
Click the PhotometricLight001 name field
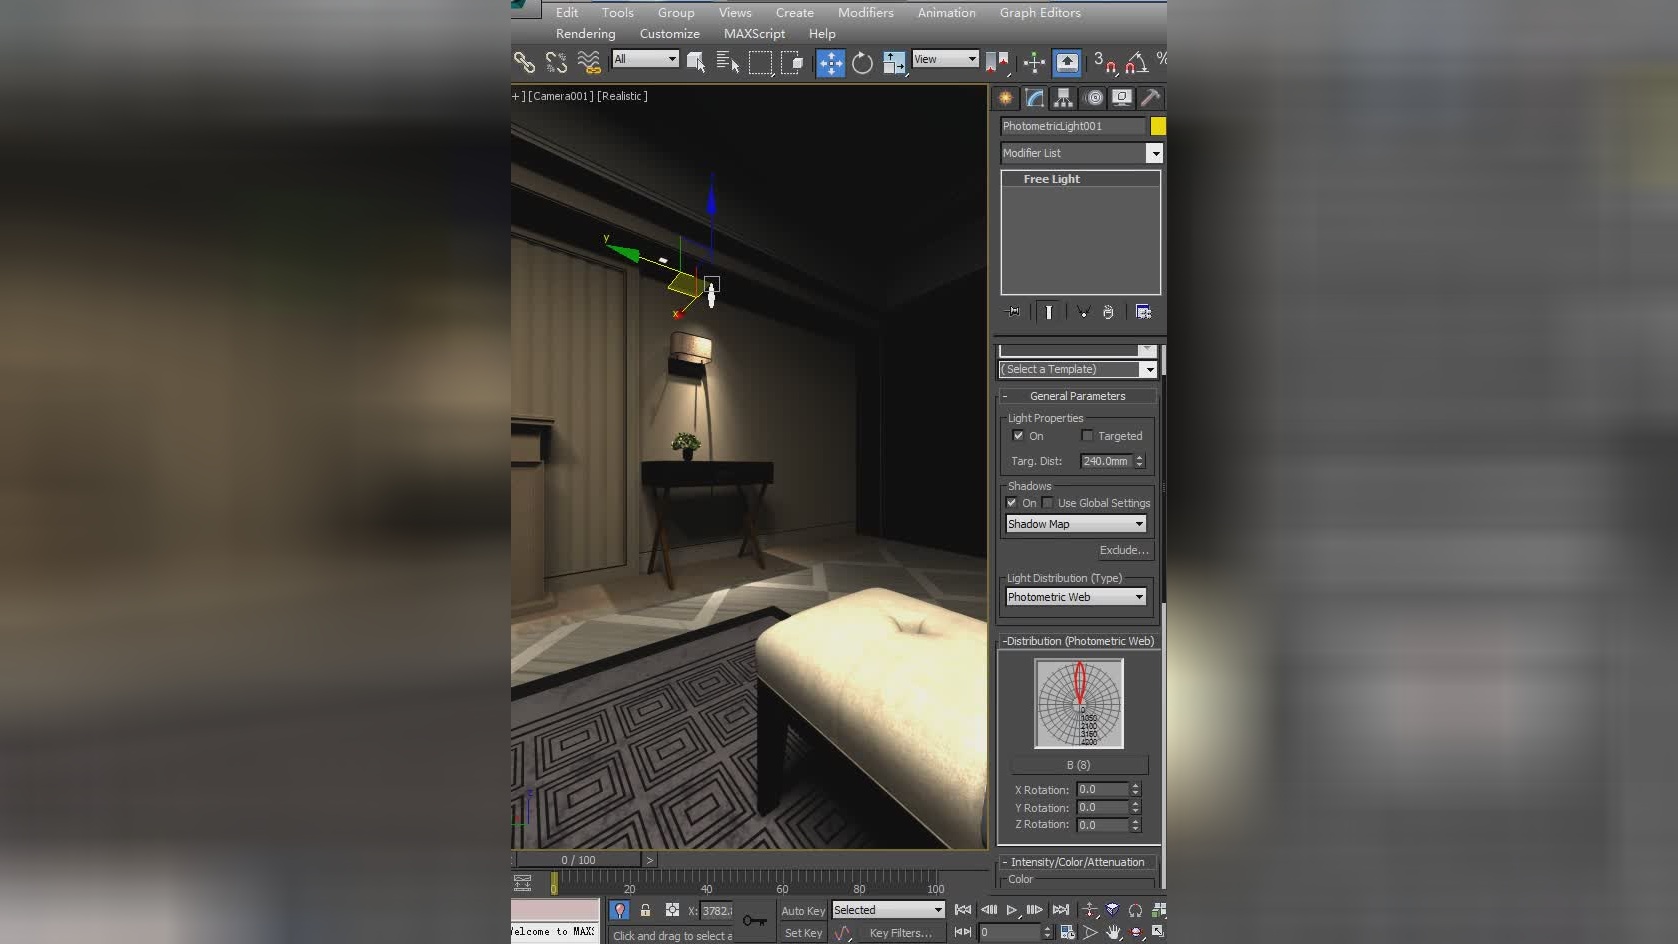pyautogui.click(x=1073, y=126)
